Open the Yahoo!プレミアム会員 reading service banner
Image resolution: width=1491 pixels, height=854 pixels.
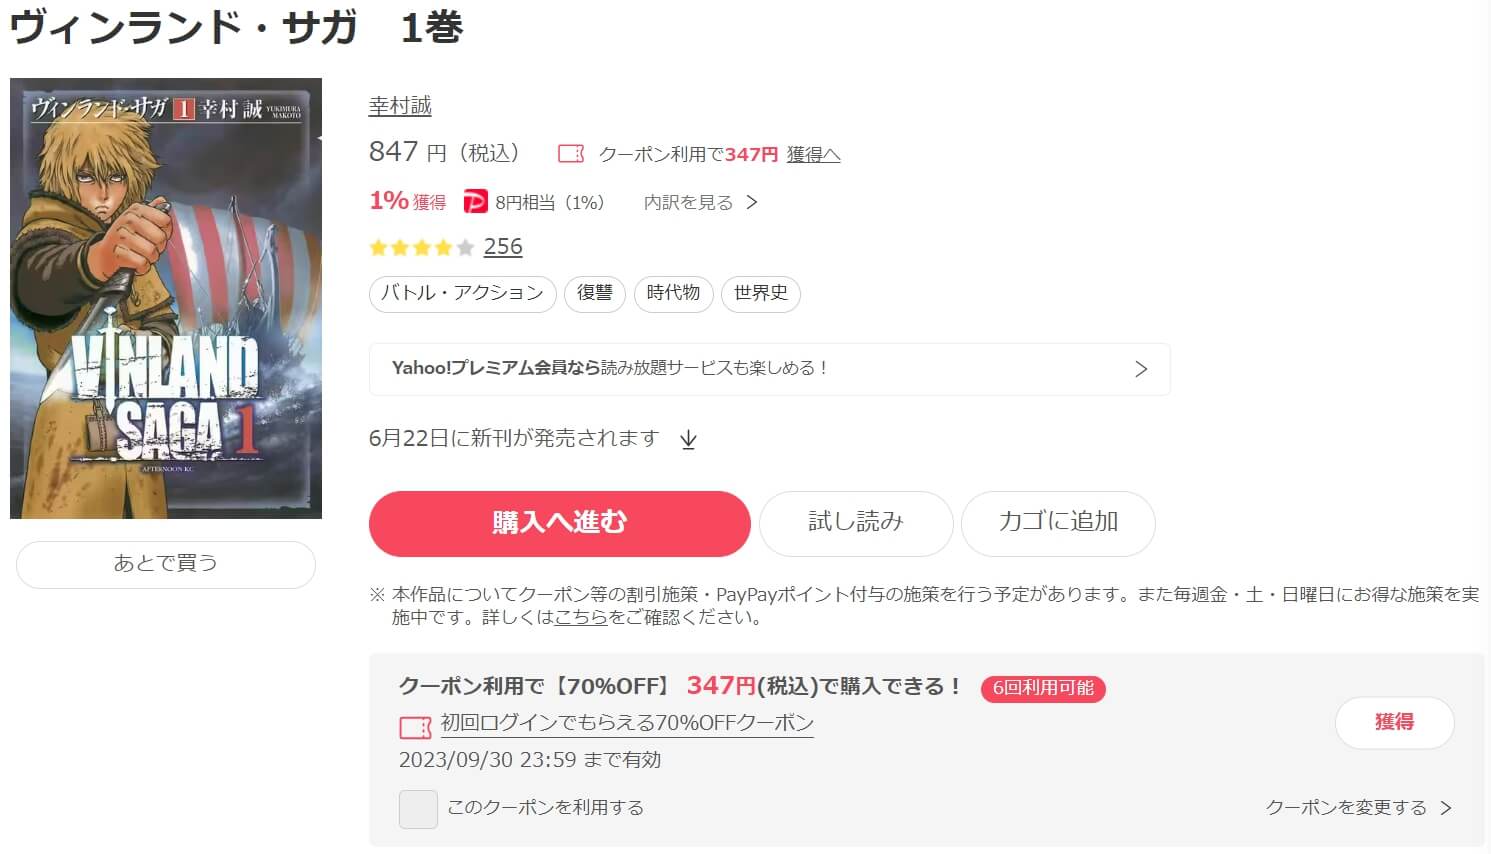coord(769,369)
